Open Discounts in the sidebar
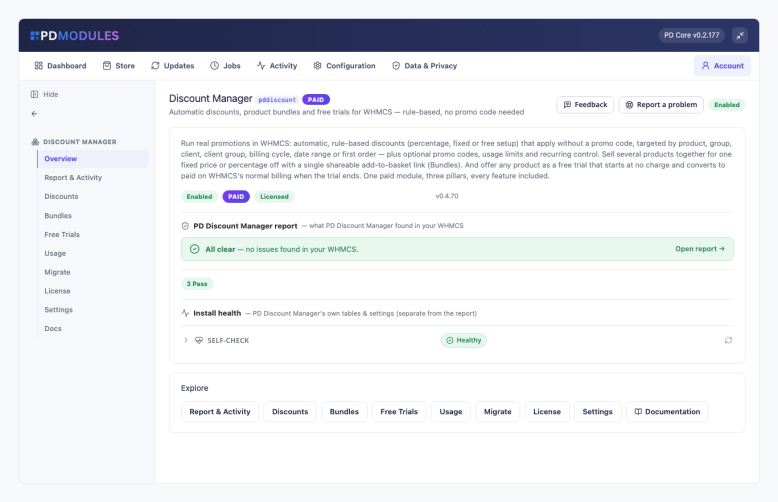Image resolution: width=778 pixels, height=502 pixels. (93, 196)
